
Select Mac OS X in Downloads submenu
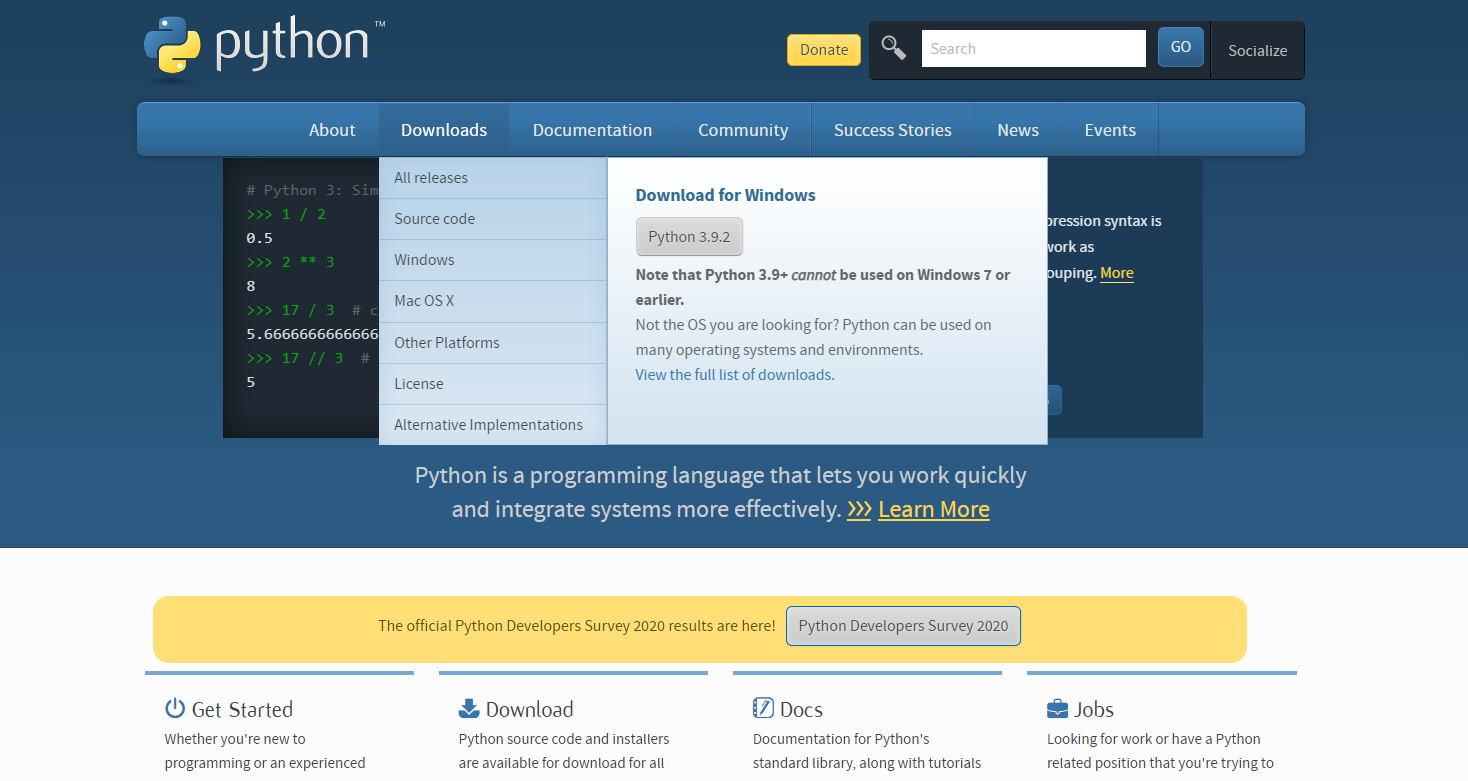493,301
